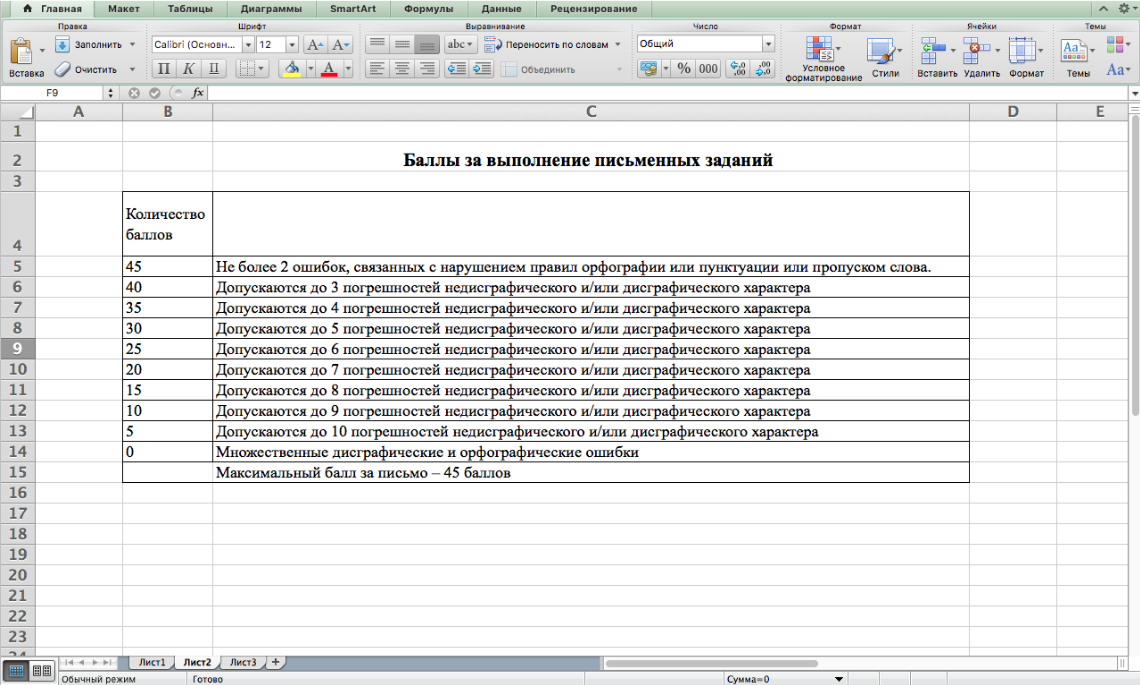Toggle bold formatting (П button)

tap(164, 69)
